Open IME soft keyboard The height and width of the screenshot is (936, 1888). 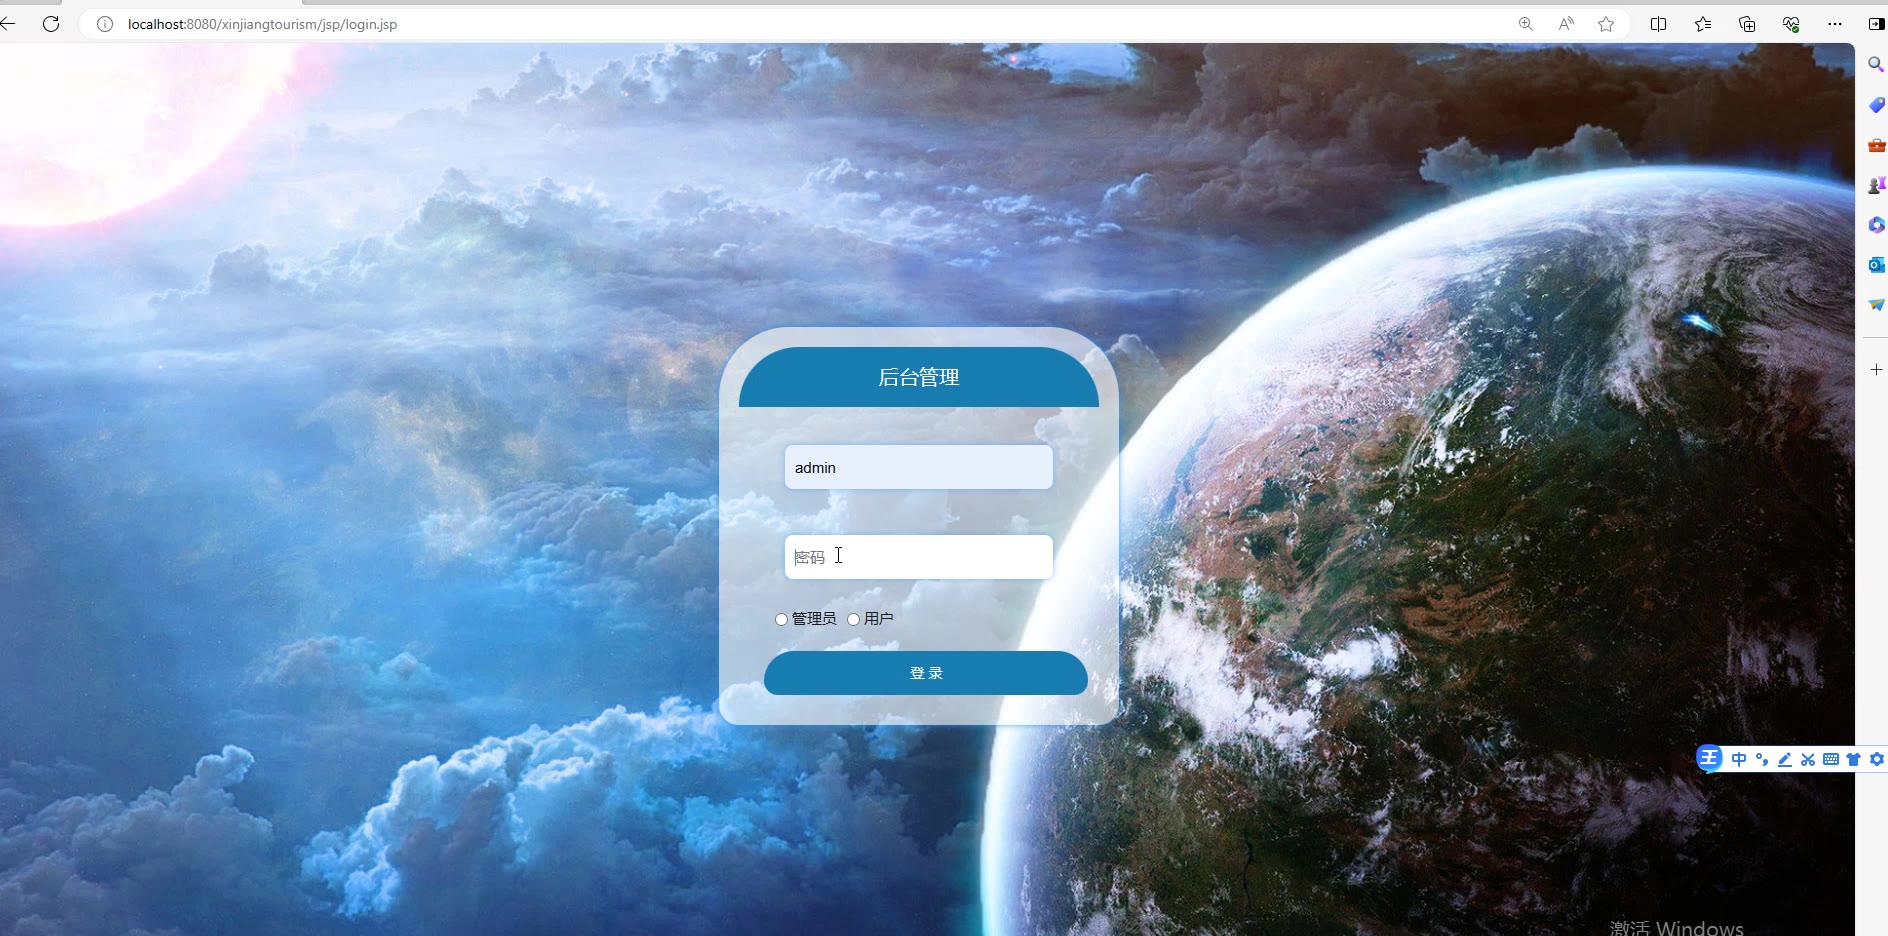(x=1831, y=759)
